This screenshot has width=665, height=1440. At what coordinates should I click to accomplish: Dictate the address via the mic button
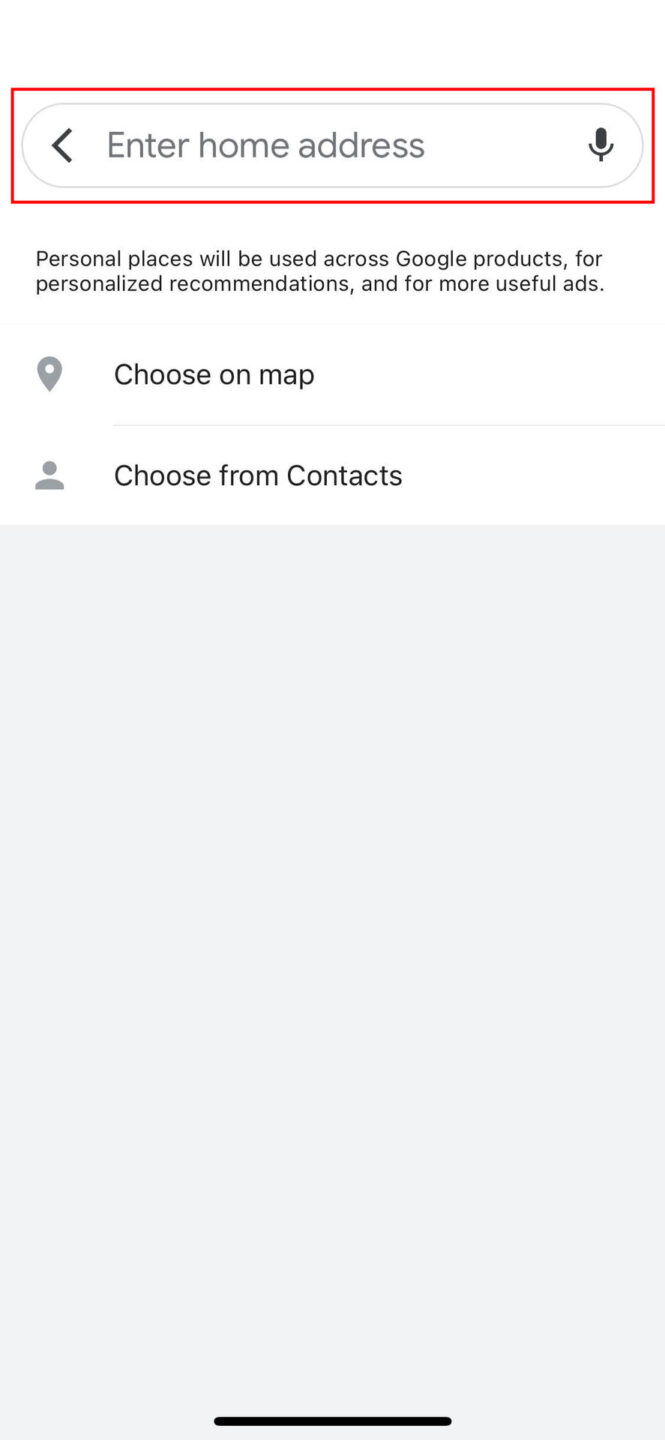click(600, 146)
